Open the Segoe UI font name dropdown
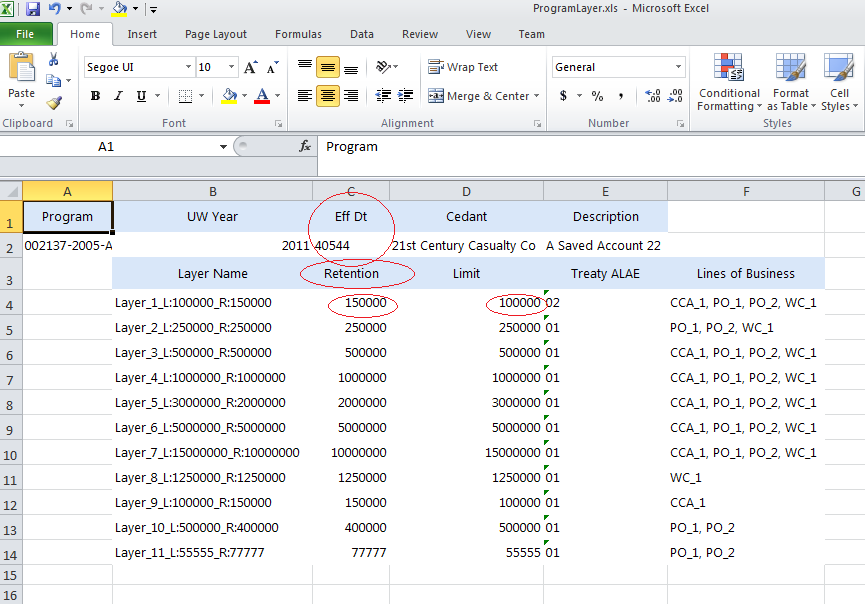This screenshot has height=604, width=865. [188, 67]
